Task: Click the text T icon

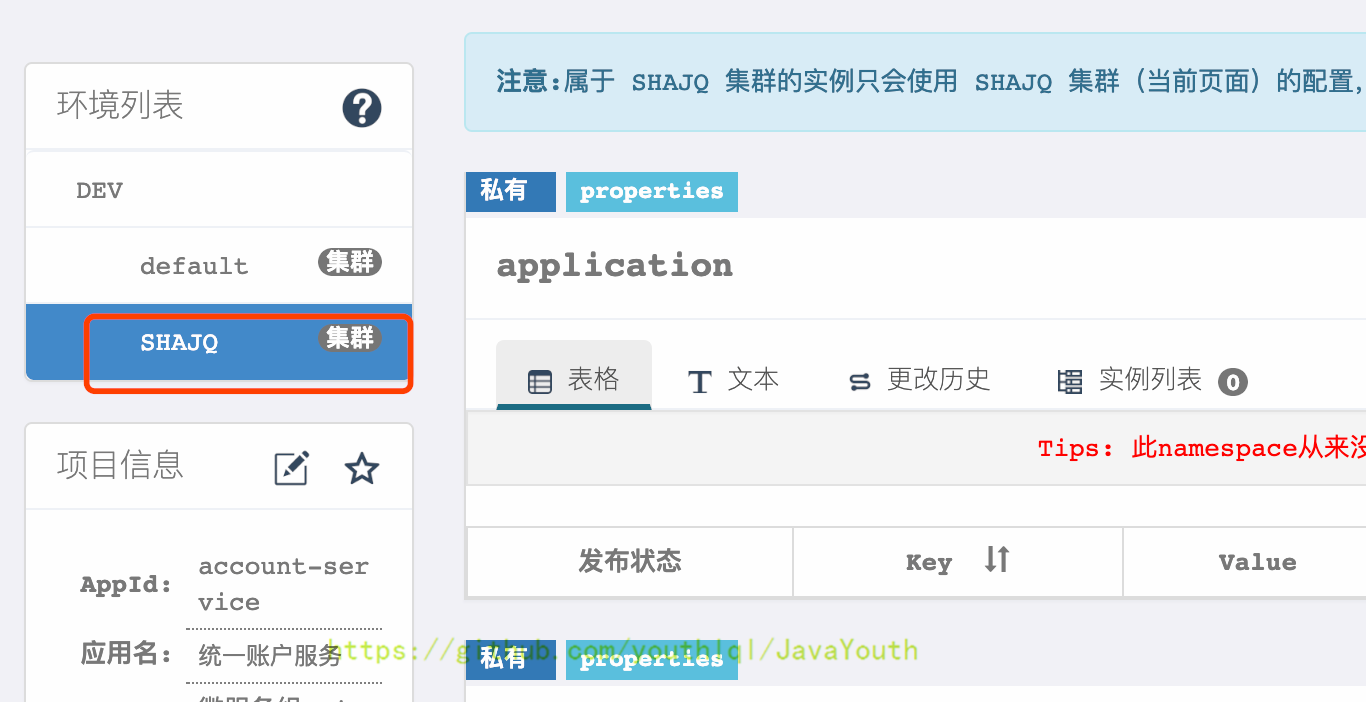Action: [700, 382]
